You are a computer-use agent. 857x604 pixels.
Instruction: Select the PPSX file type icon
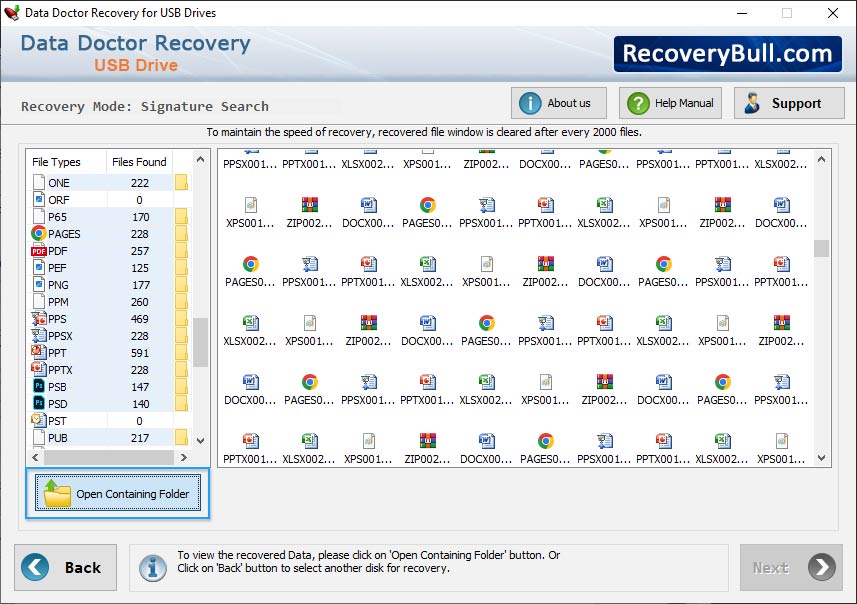[x=39, y=335]
